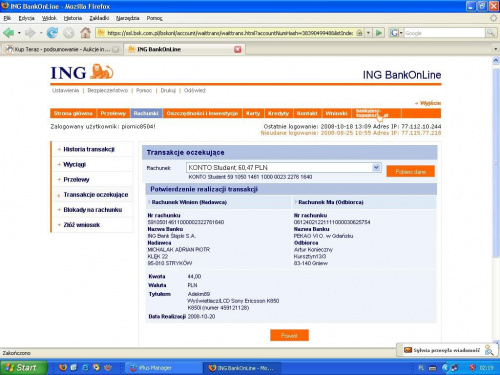This screenshot has width=500, height=375.
Task: Click the Chrome quick launch icon
Action: [96, 367]
